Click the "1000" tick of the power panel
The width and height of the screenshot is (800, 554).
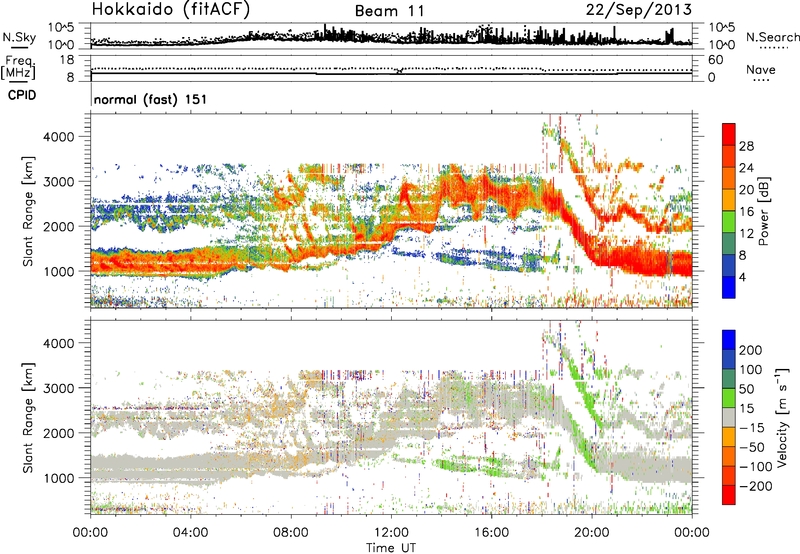click(x=59, y=271)
